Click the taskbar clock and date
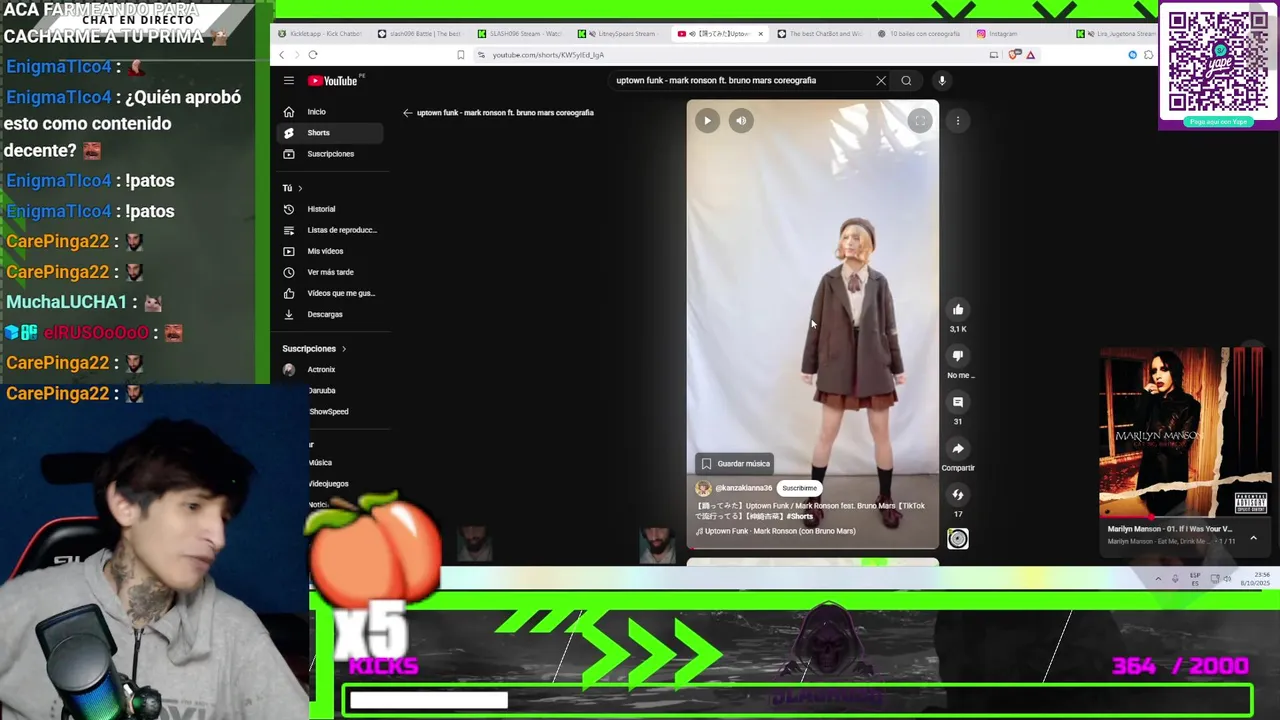1280x720 pixels. (1255, 578)
